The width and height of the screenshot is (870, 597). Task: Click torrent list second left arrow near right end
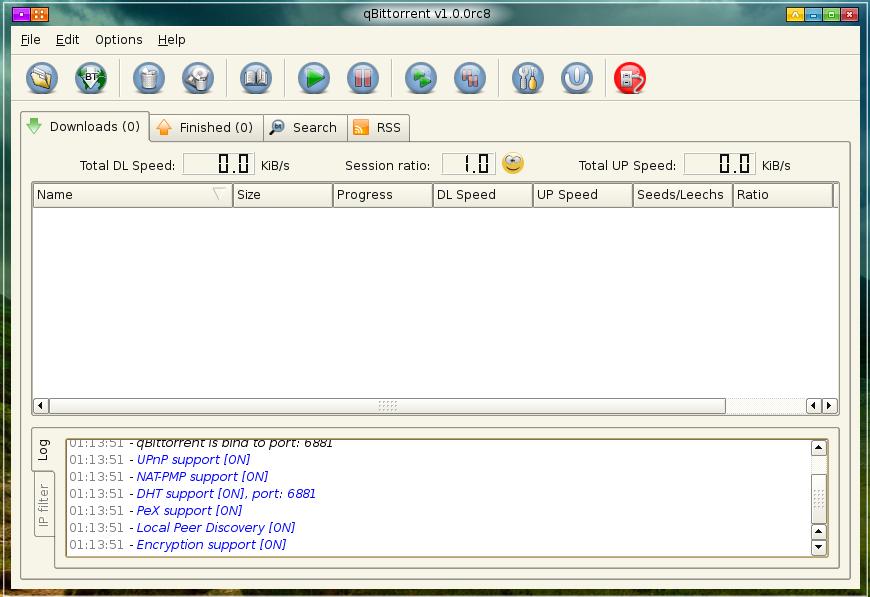point(814,406)
